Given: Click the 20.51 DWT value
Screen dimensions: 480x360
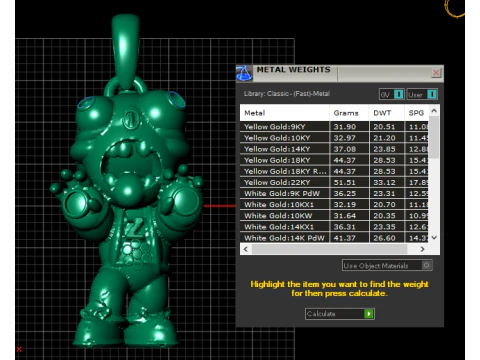Looking at the screenshot, I should click(x=384, y=127).
